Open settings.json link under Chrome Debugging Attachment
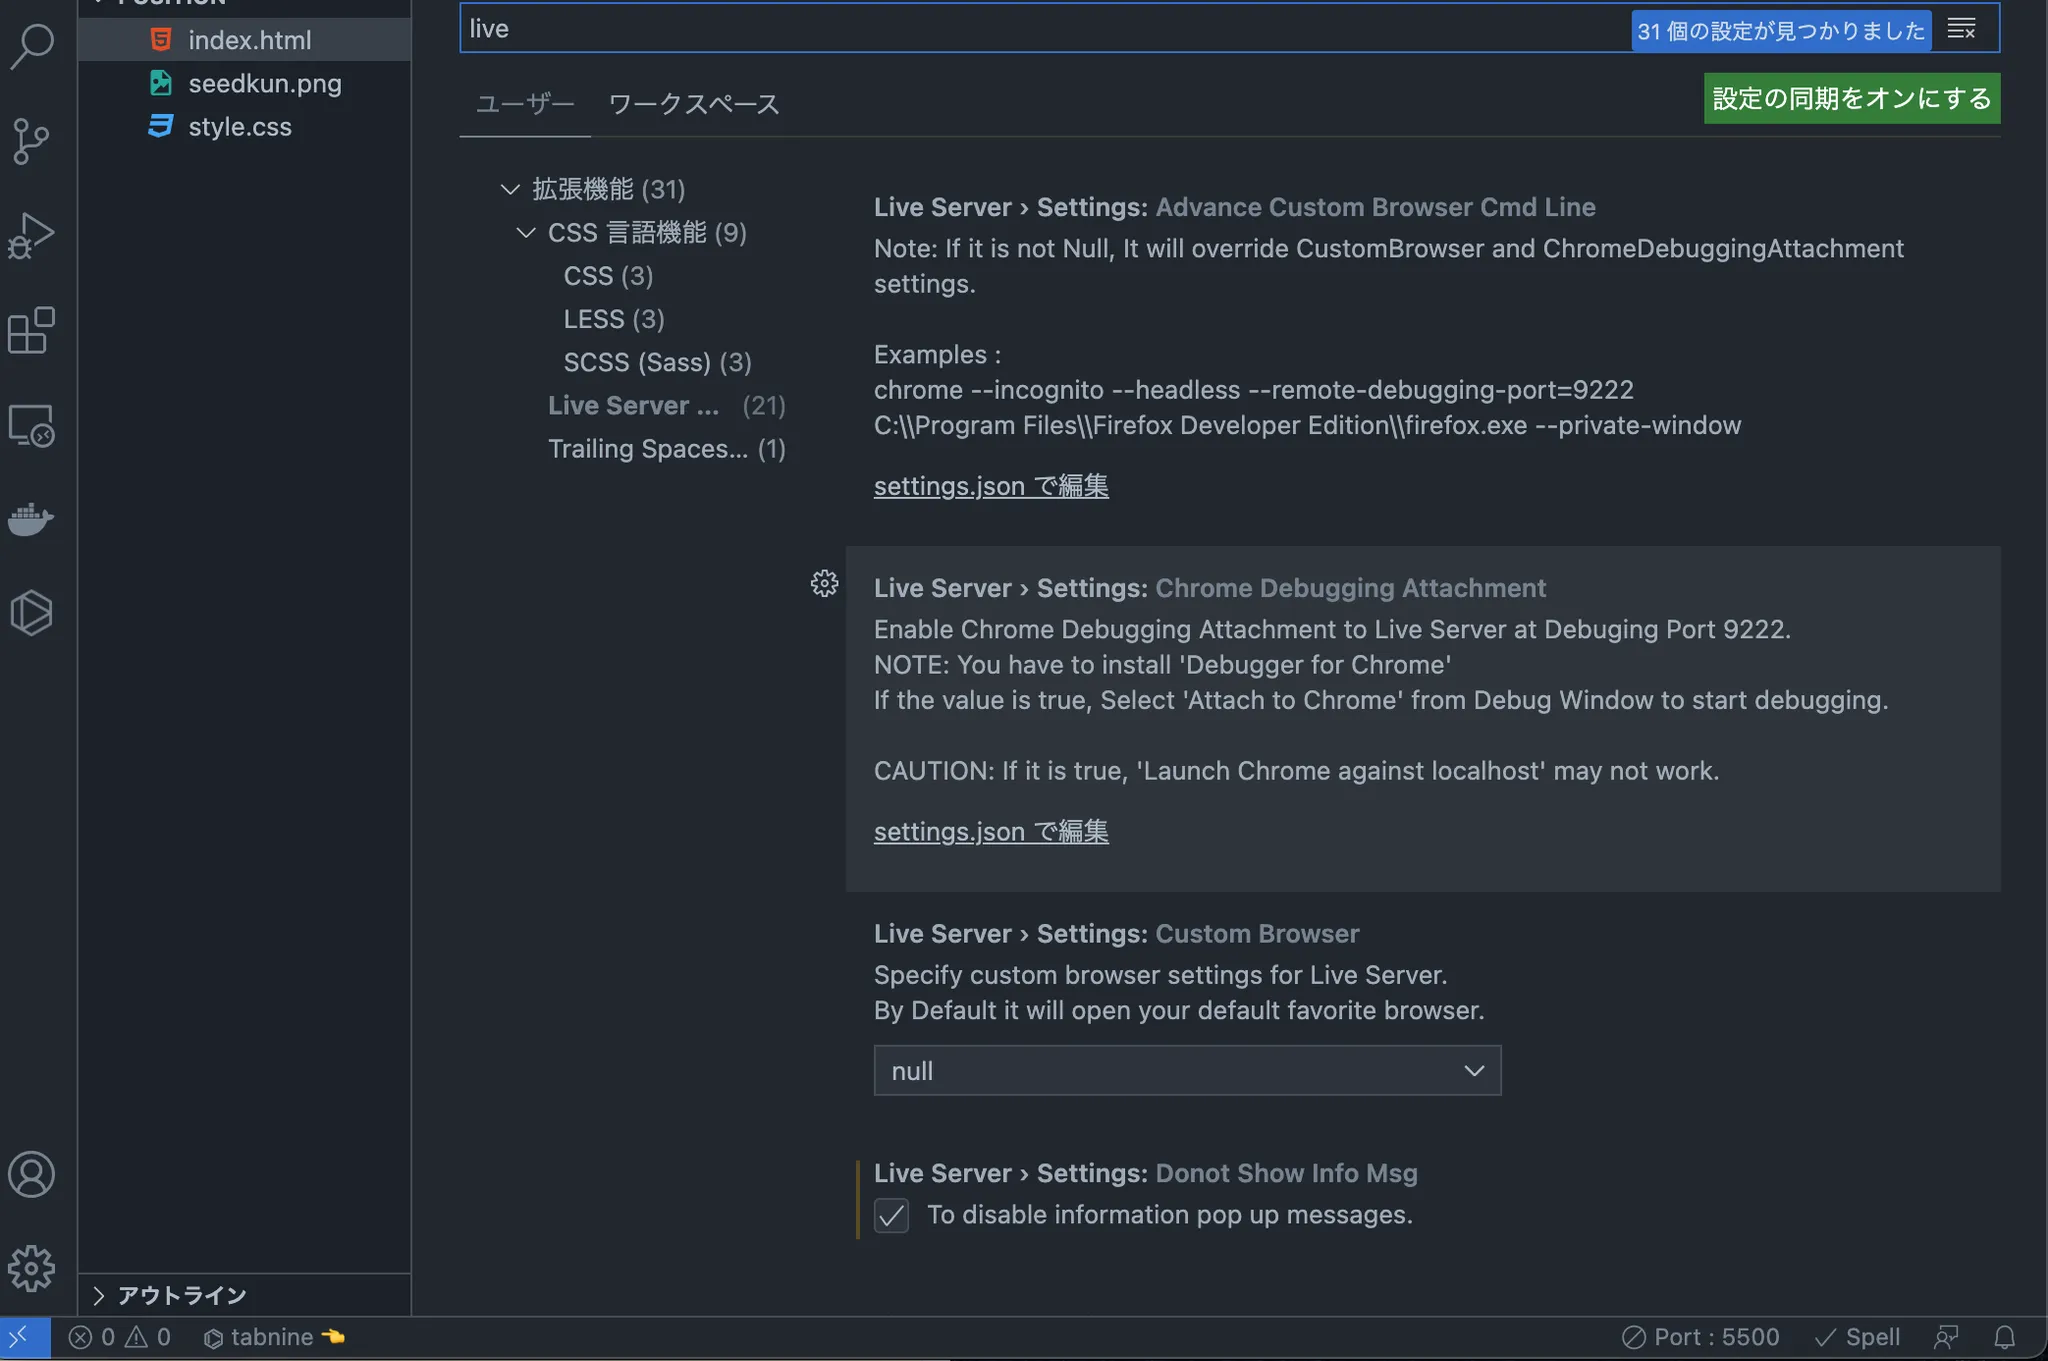 [x=990, y=832]
